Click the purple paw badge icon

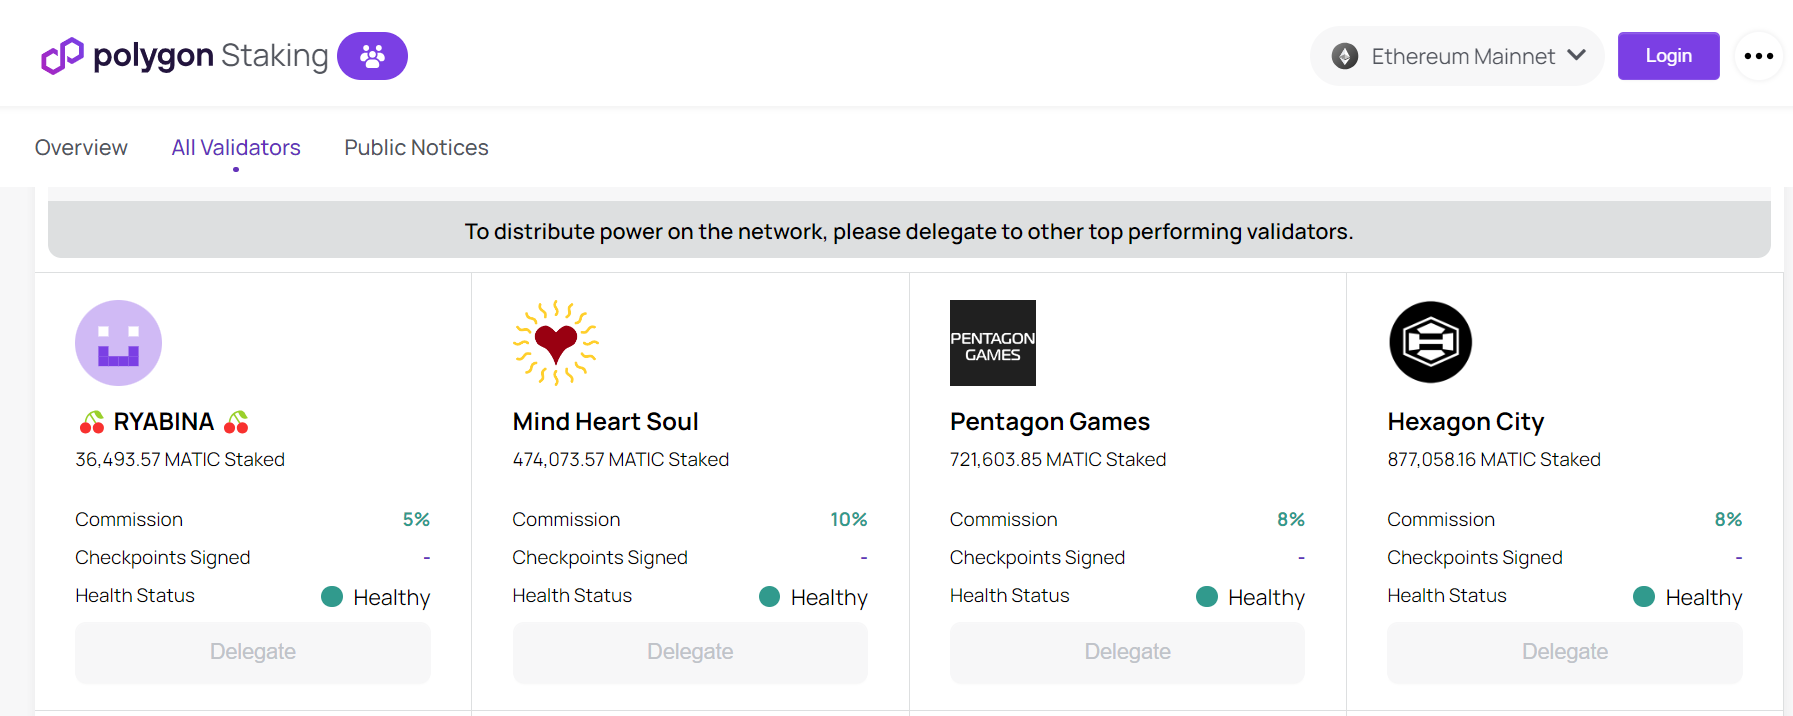click(x=372, y=56)
